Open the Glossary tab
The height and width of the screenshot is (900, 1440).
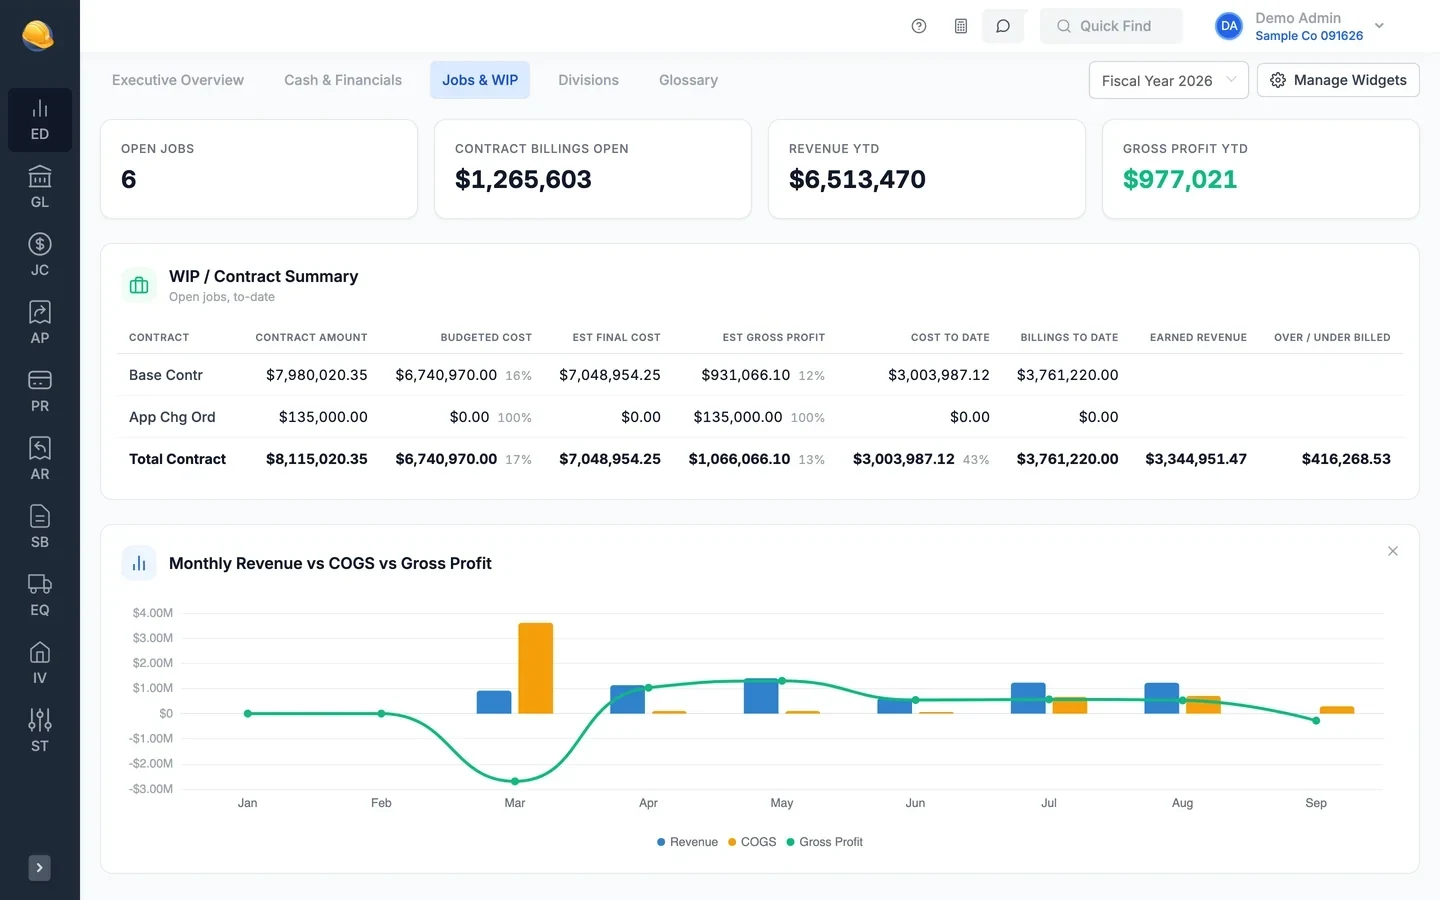pyautogui.click(x=688, y=80)
